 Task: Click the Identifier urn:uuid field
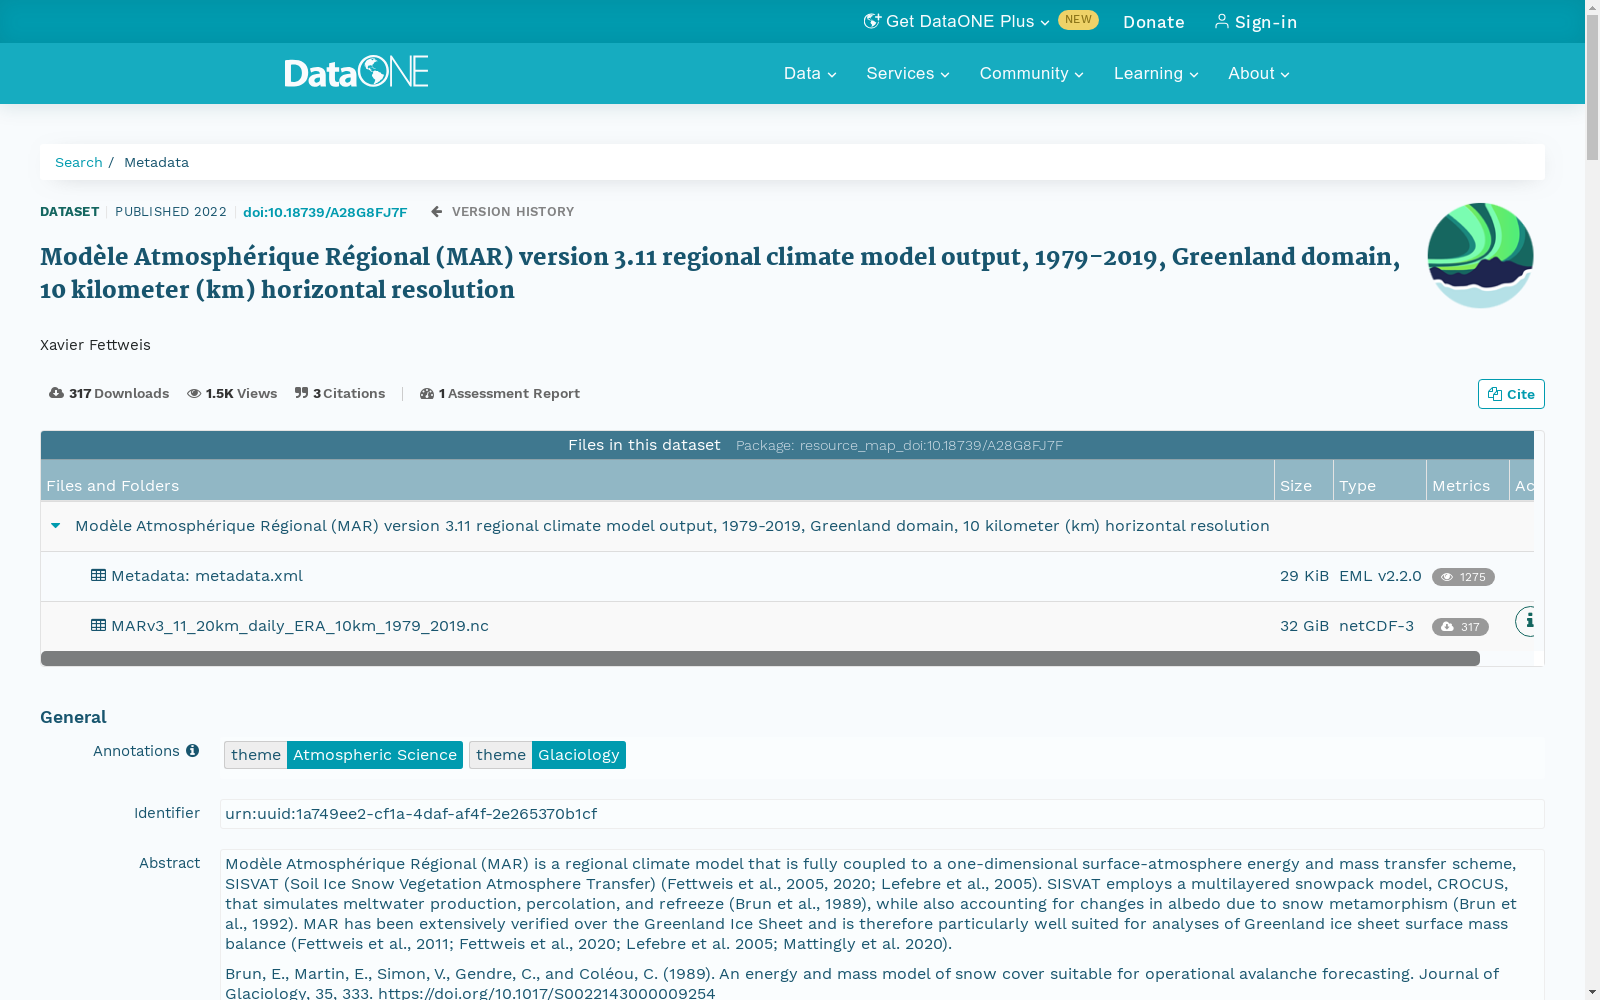coord(882,814)
